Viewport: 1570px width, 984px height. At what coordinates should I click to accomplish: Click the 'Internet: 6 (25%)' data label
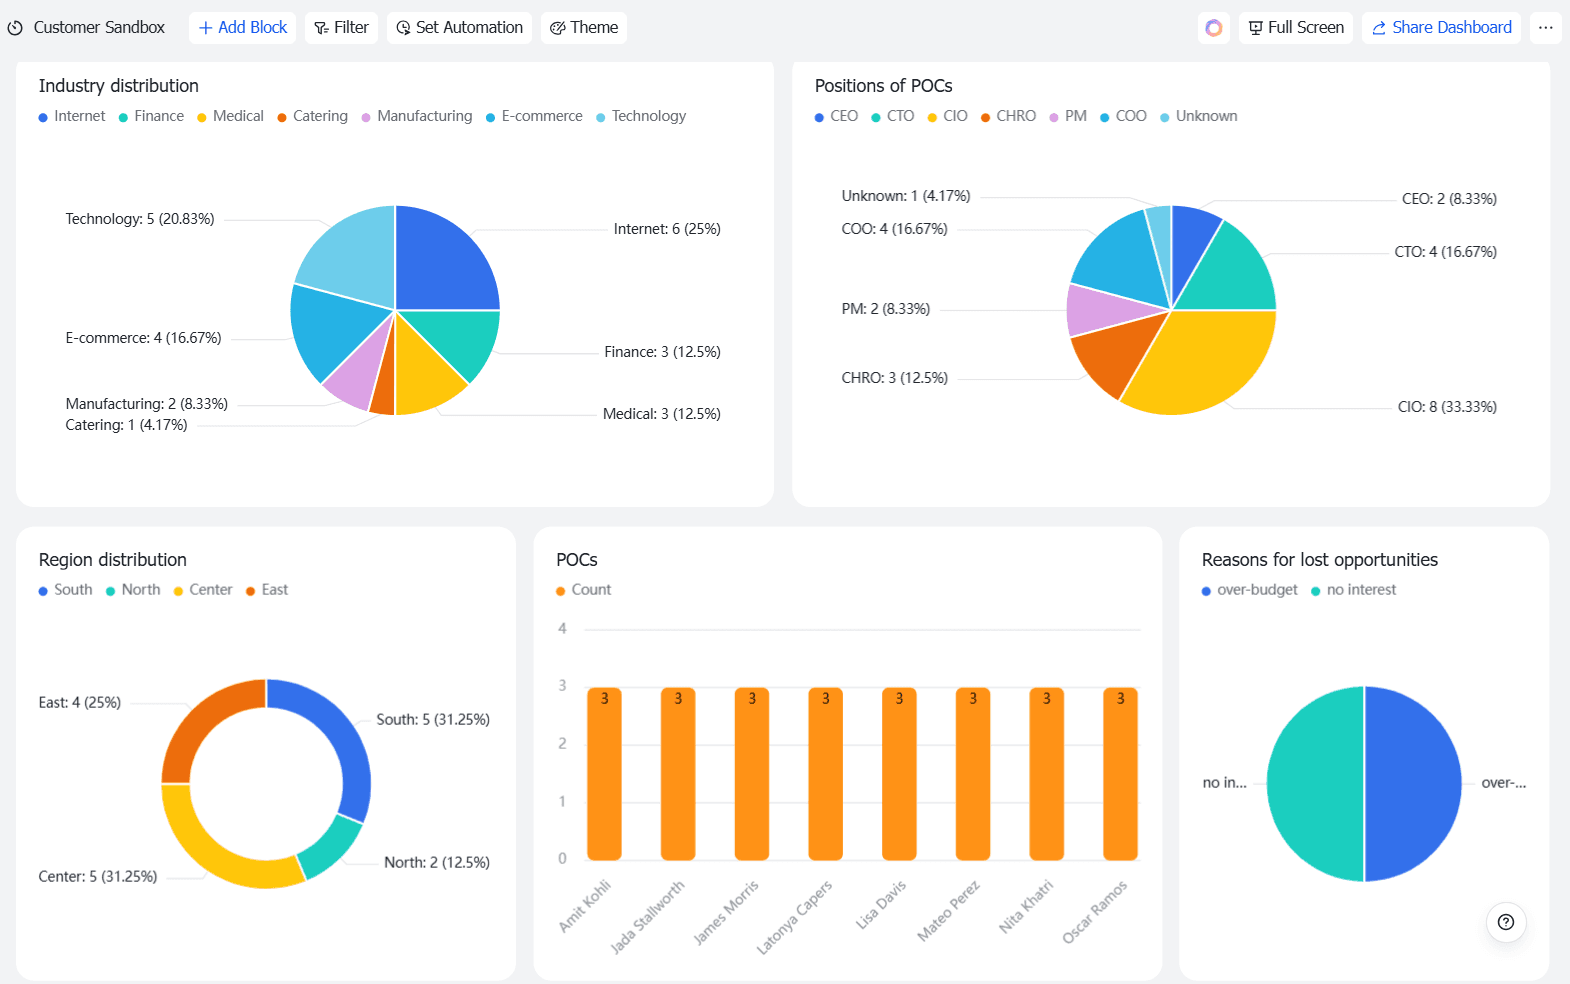(x=667, y=229)
